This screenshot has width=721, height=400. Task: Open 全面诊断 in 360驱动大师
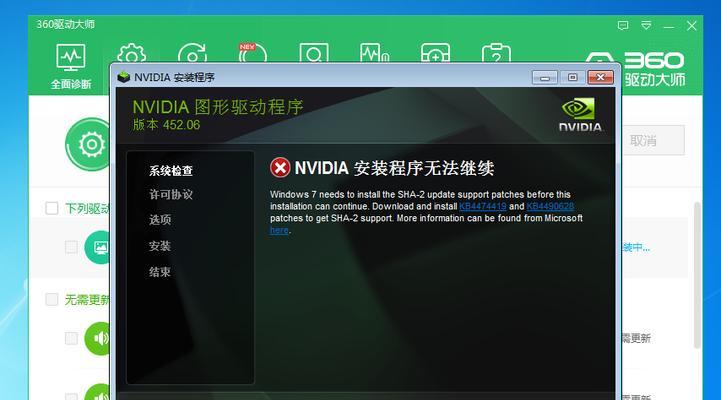[70, 67]
